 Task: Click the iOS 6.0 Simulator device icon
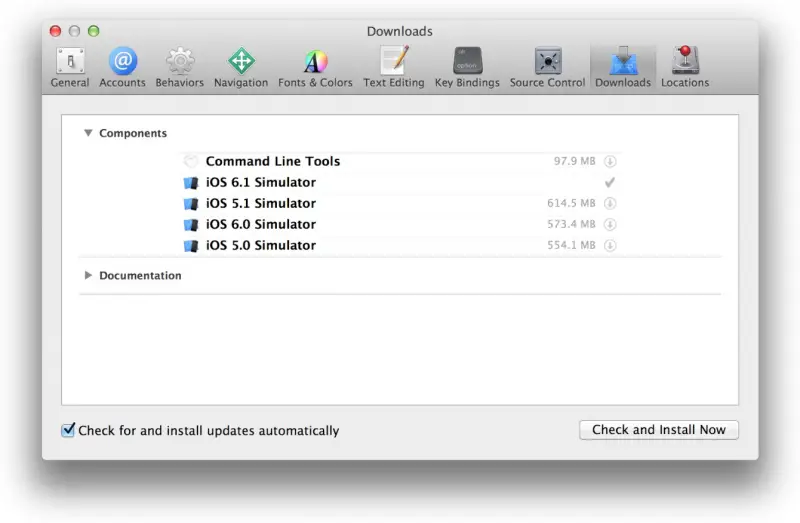[191, 225]
